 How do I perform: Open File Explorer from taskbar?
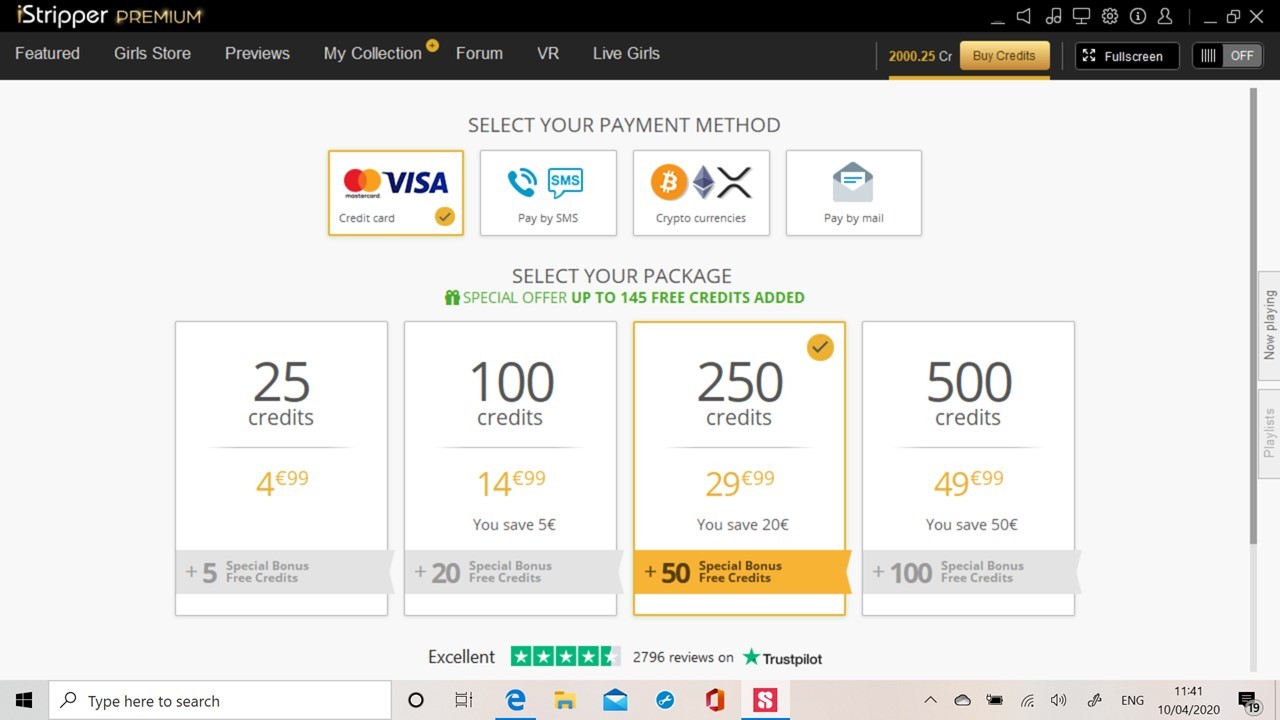coord(565,700)
